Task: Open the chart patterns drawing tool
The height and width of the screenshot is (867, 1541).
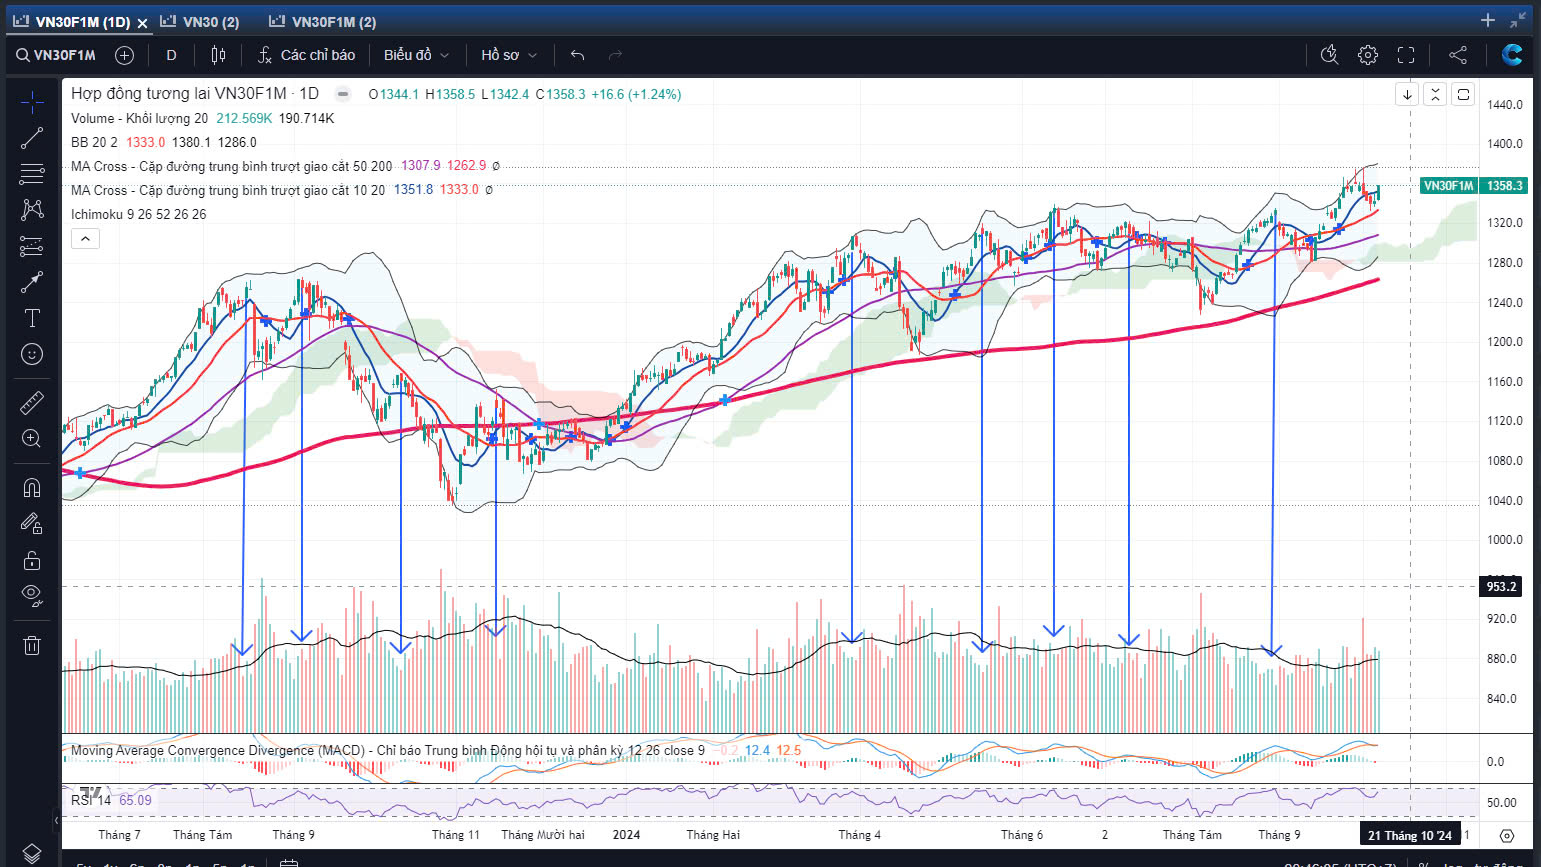Action: coord(32,209)
